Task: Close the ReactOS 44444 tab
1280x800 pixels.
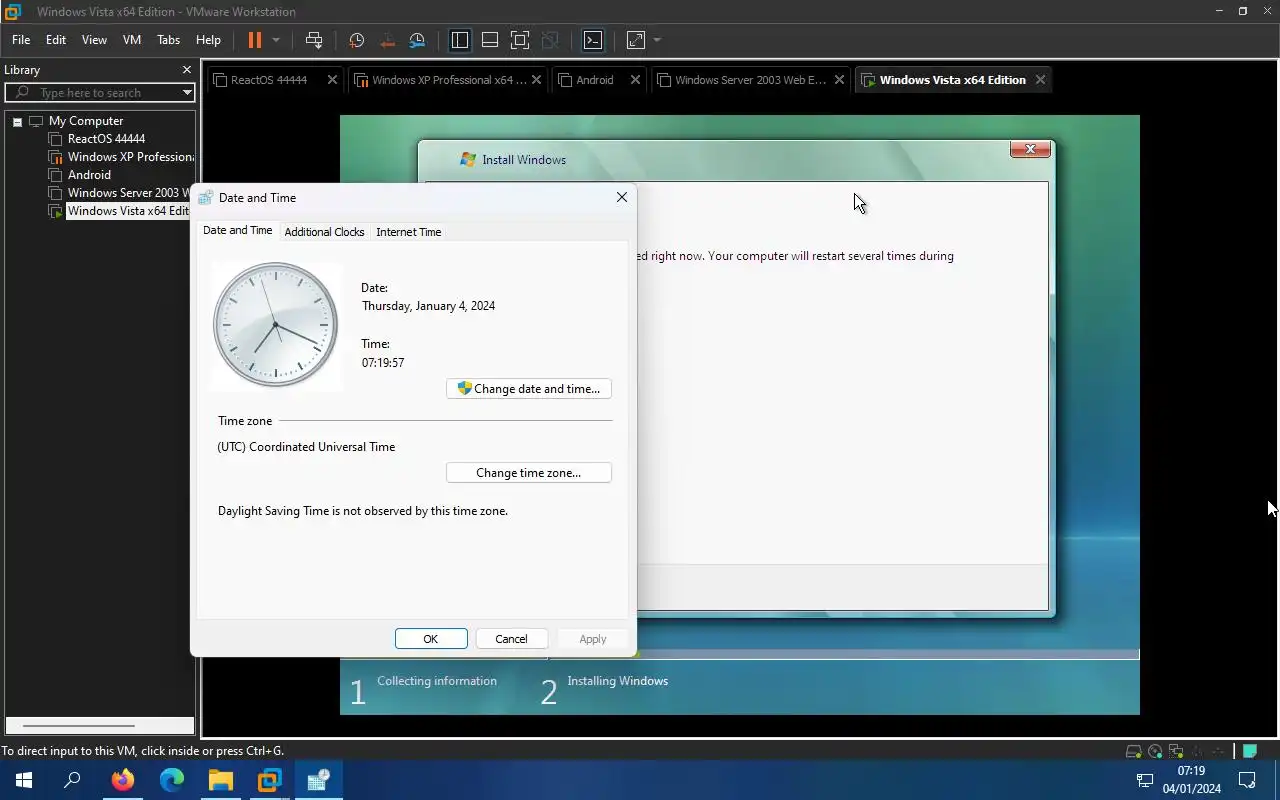Action: [x=332, y=80]
